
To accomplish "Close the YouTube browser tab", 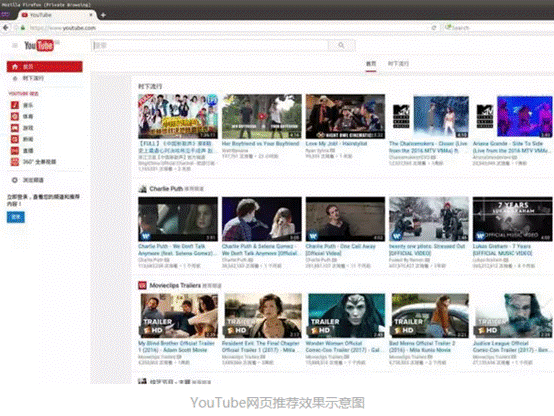I will tap(91, 15).
